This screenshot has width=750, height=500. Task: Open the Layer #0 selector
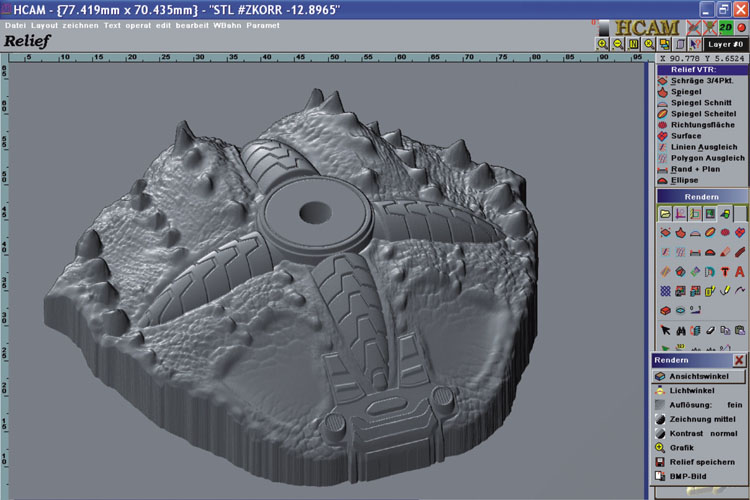726,44
